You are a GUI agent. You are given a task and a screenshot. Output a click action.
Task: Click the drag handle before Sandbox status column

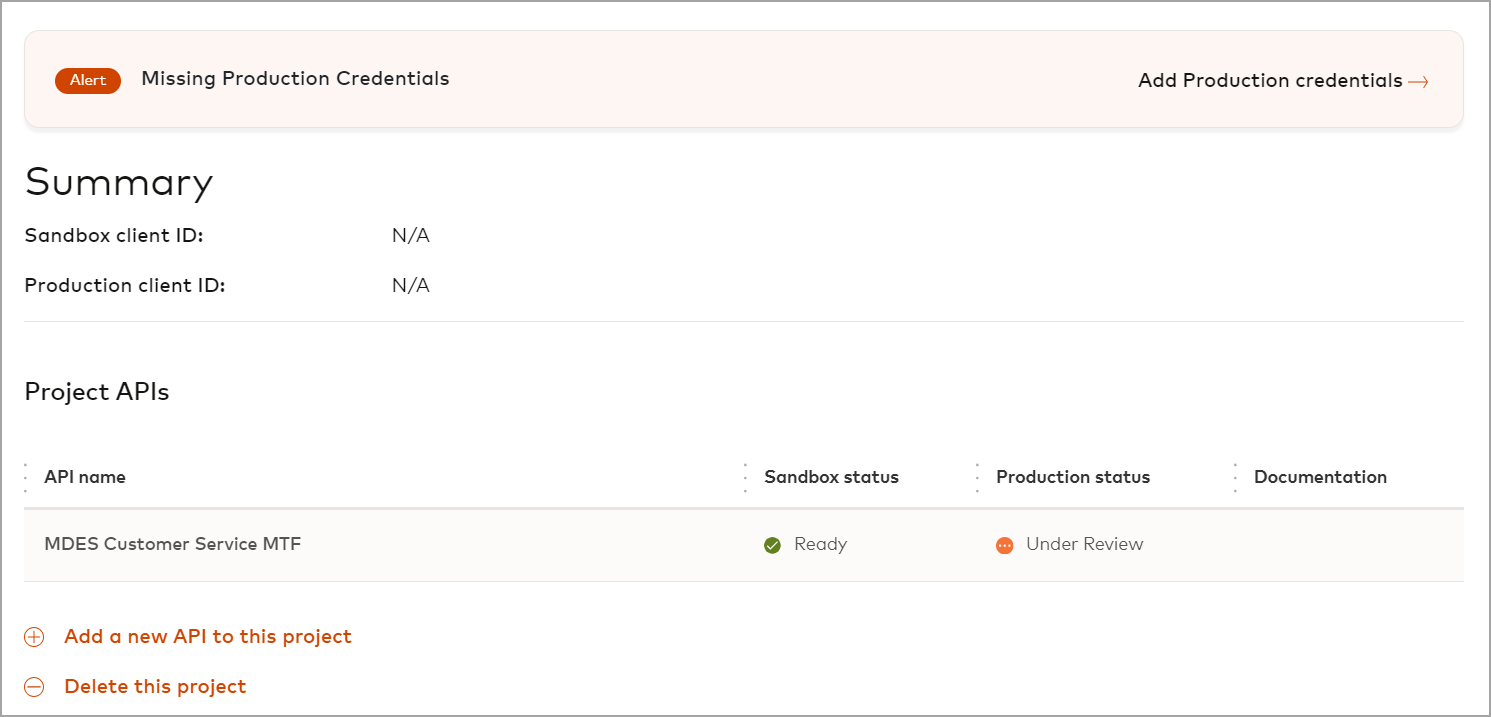click(745, 478)
